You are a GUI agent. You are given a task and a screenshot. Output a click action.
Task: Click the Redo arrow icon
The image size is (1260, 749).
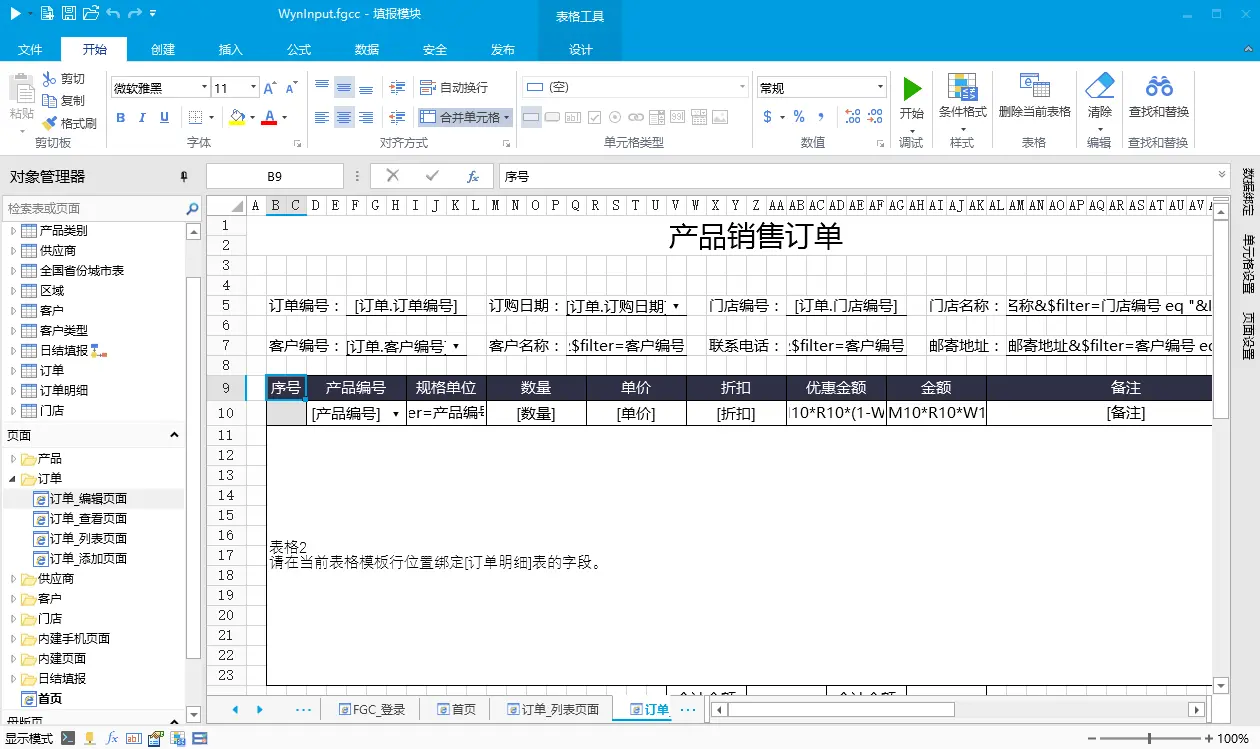tap(136, 13)
